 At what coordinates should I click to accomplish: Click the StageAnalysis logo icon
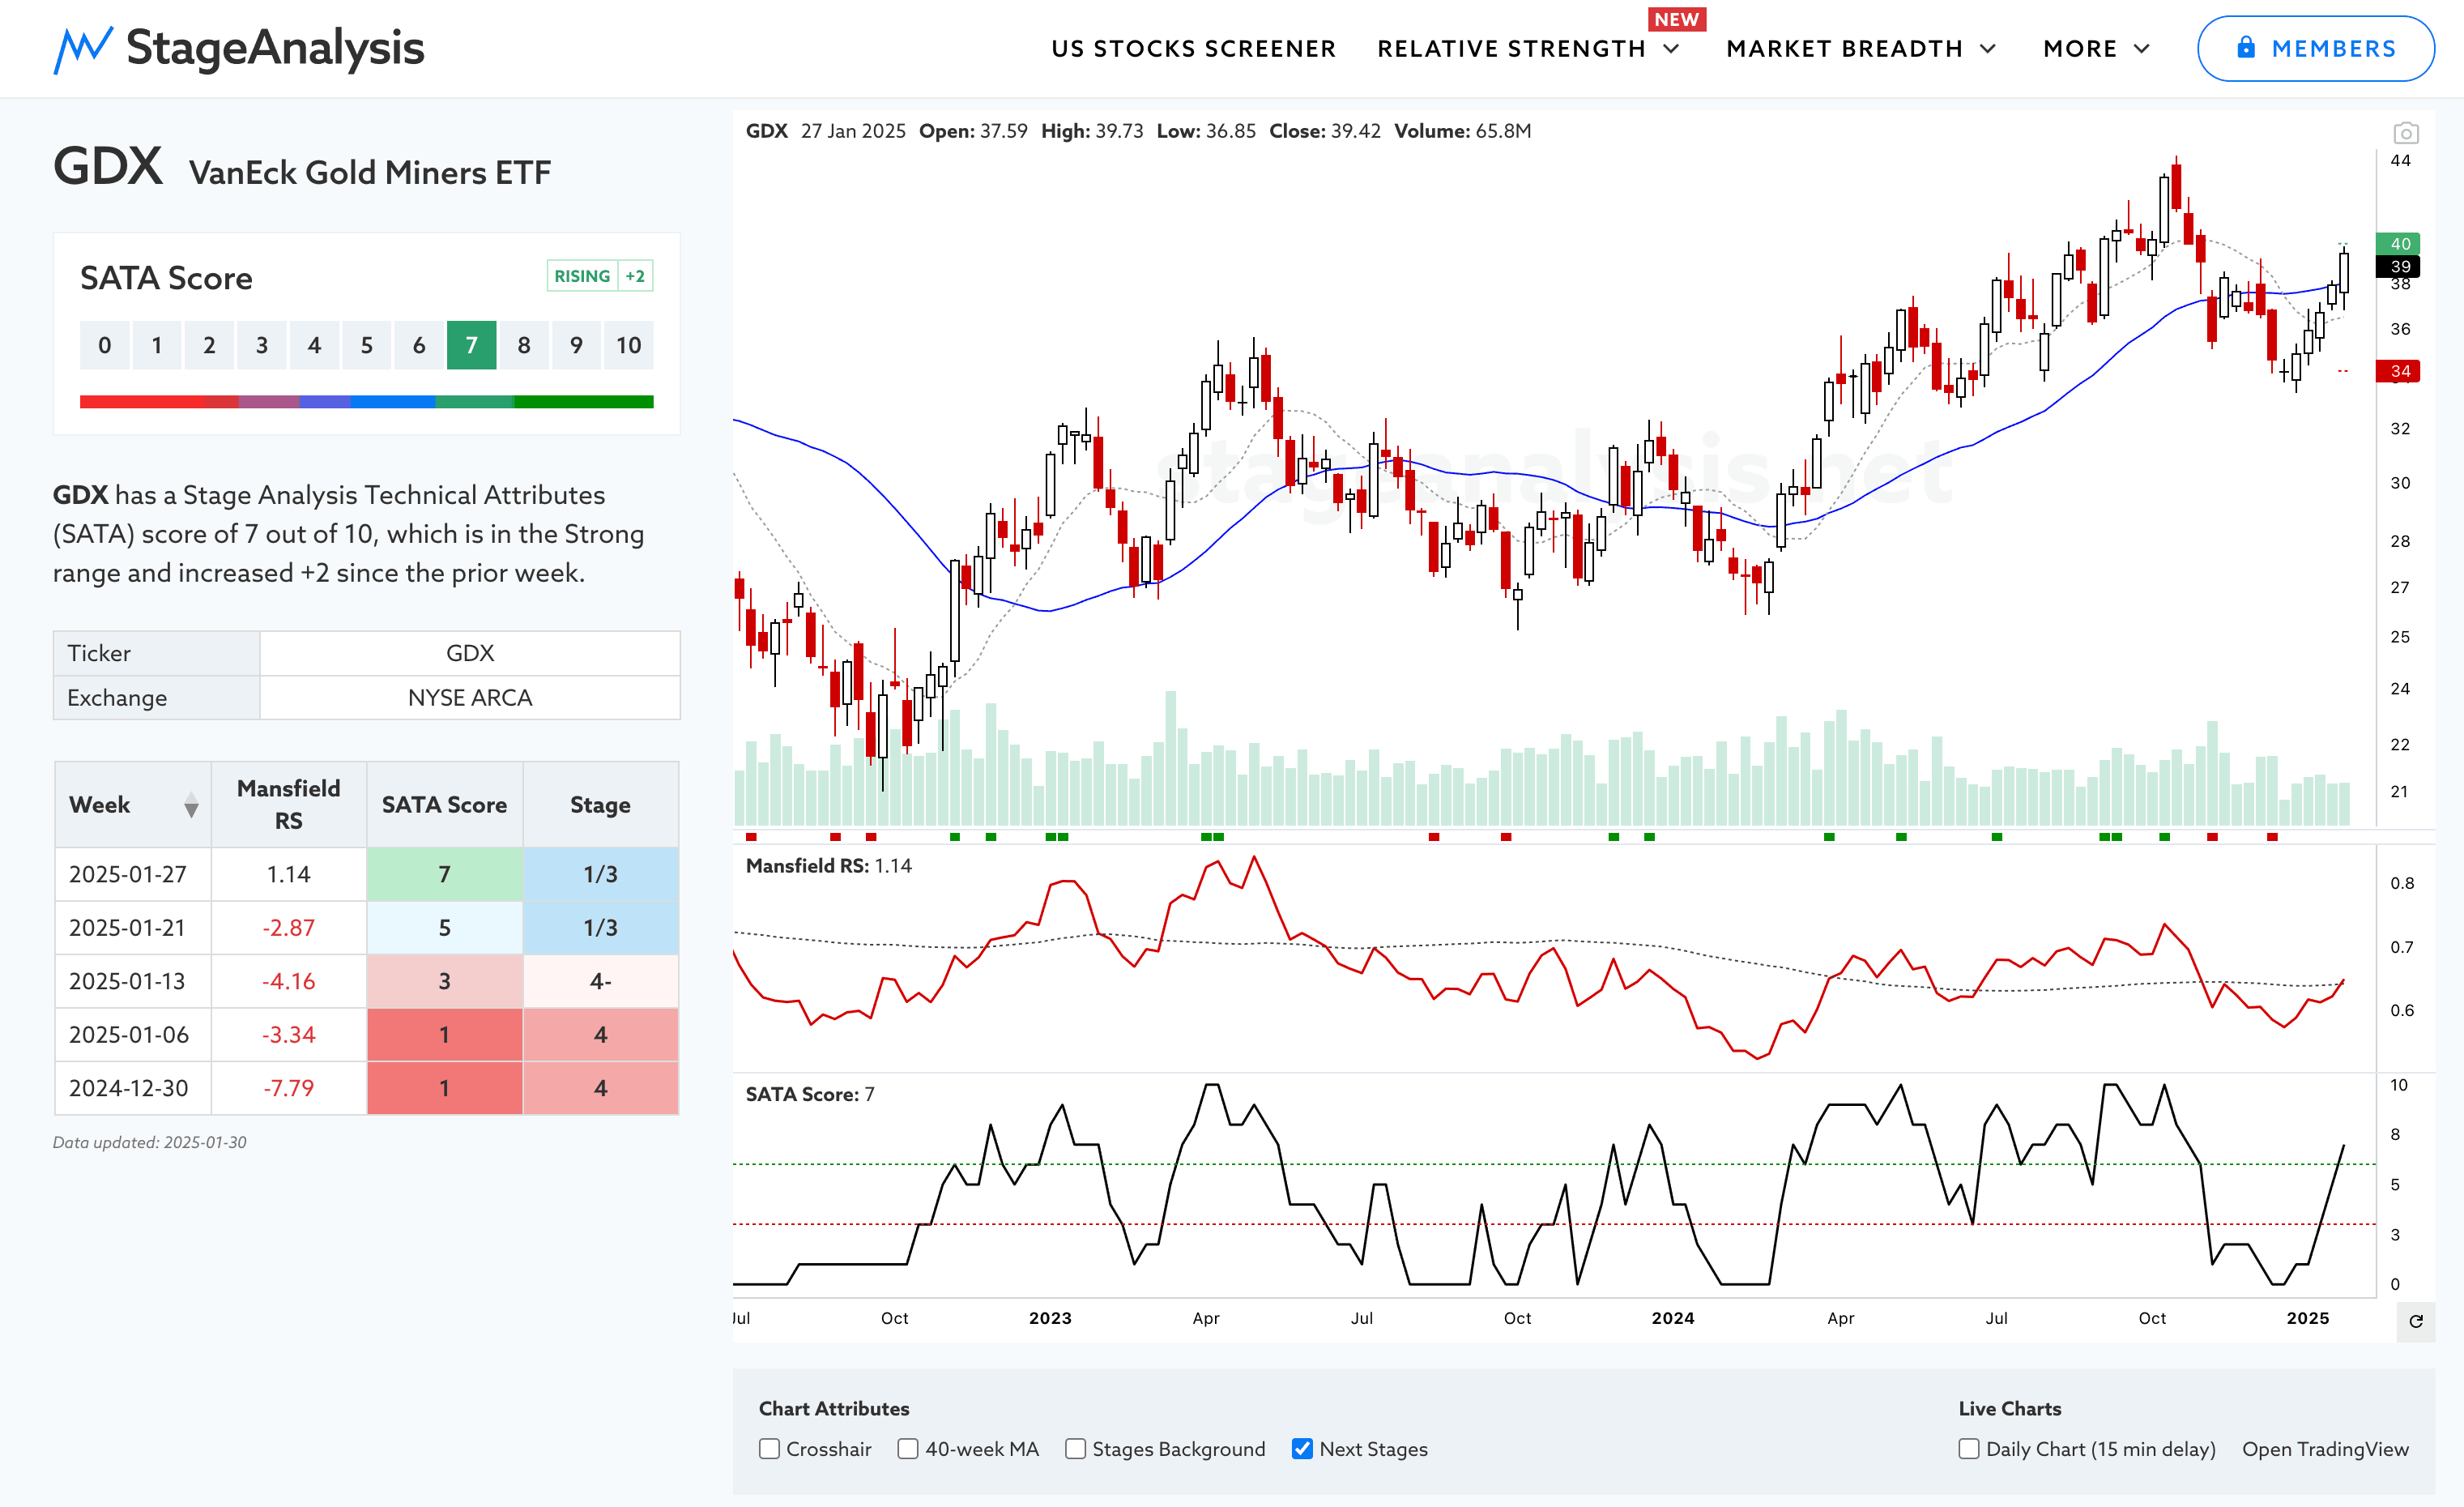click(x=83, y=49)
